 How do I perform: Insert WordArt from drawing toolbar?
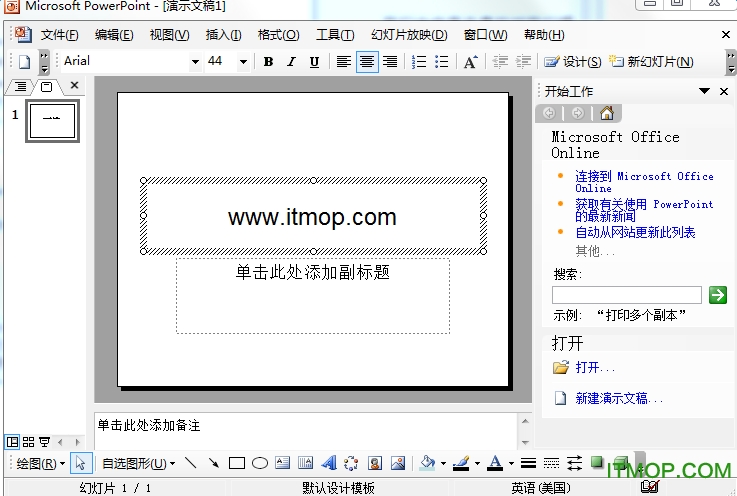(329, 463)
